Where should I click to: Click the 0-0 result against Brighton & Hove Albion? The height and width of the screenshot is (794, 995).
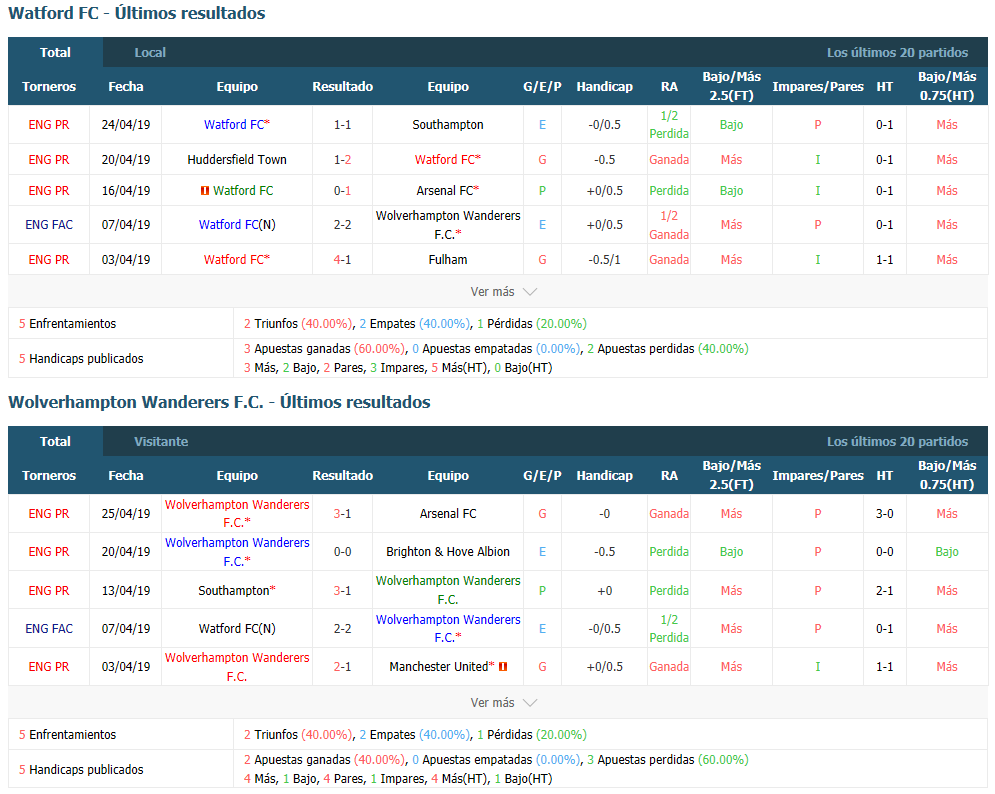pos(343,552)
